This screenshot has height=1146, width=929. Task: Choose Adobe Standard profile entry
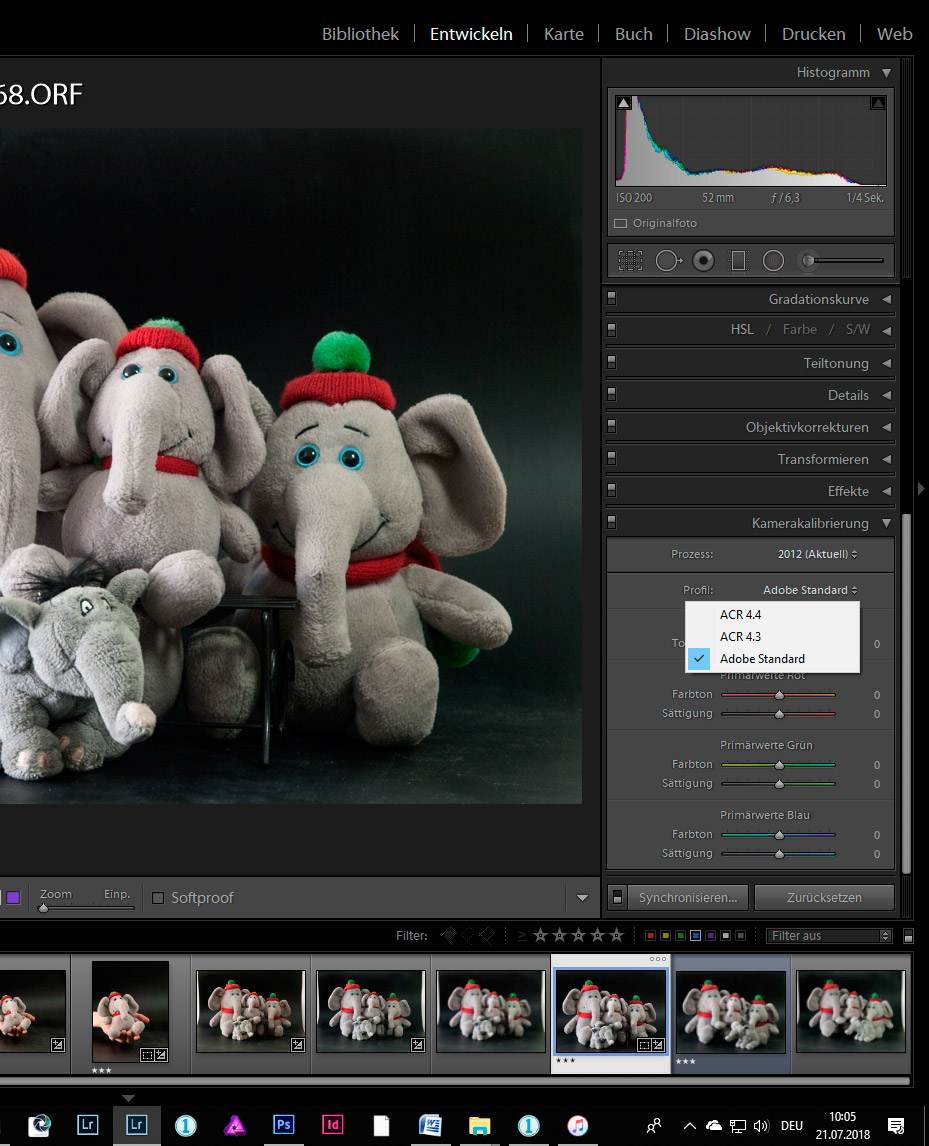[772, 659]
